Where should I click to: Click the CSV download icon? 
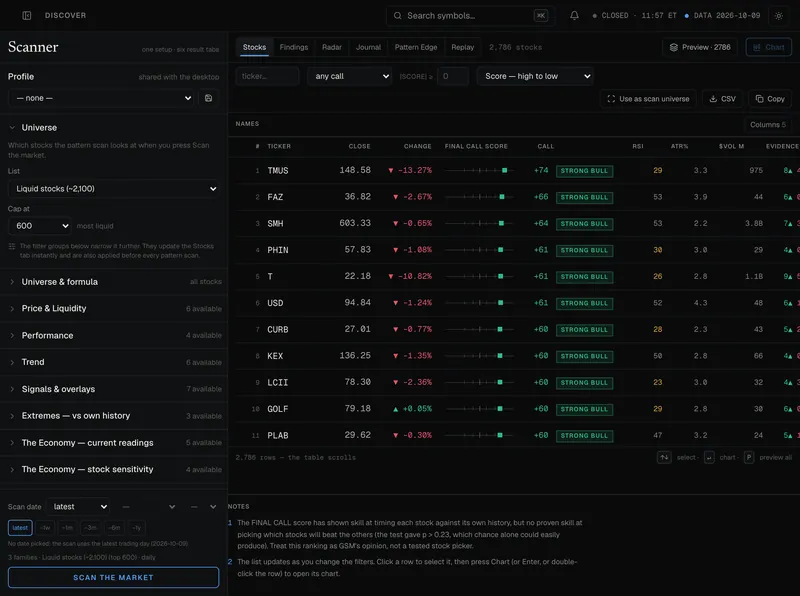pyautogui.click(x=713, y=99)
